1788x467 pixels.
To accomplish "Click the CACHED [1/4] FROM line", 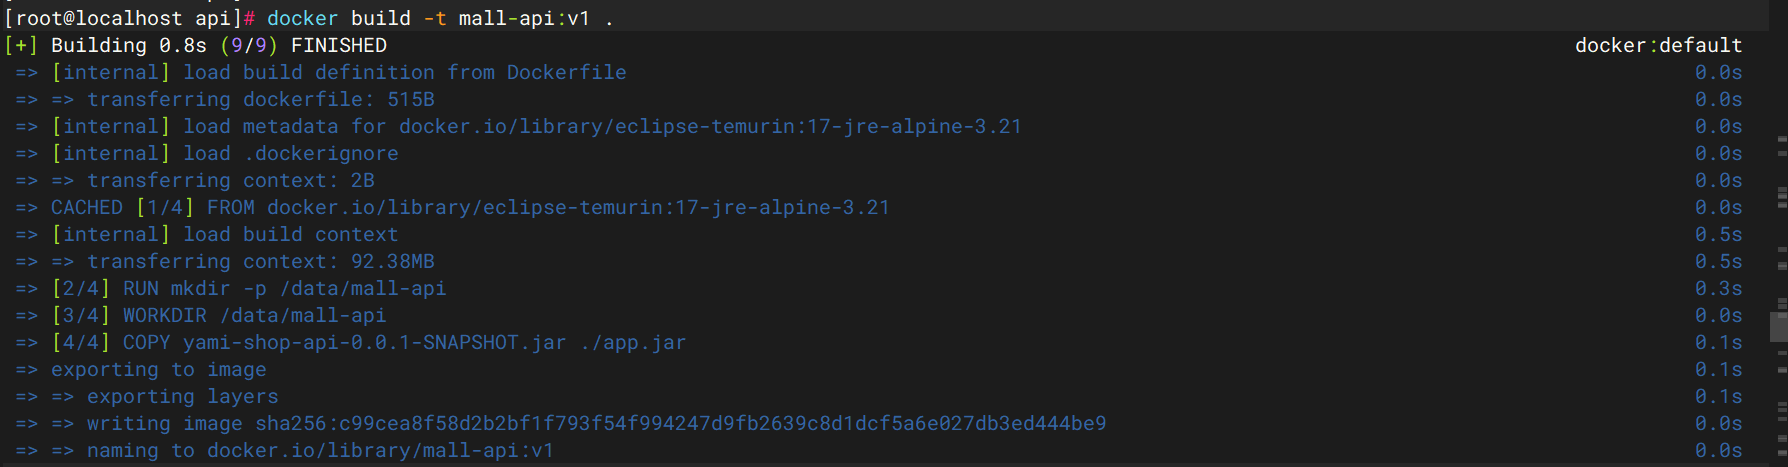I will pos(470,207).
